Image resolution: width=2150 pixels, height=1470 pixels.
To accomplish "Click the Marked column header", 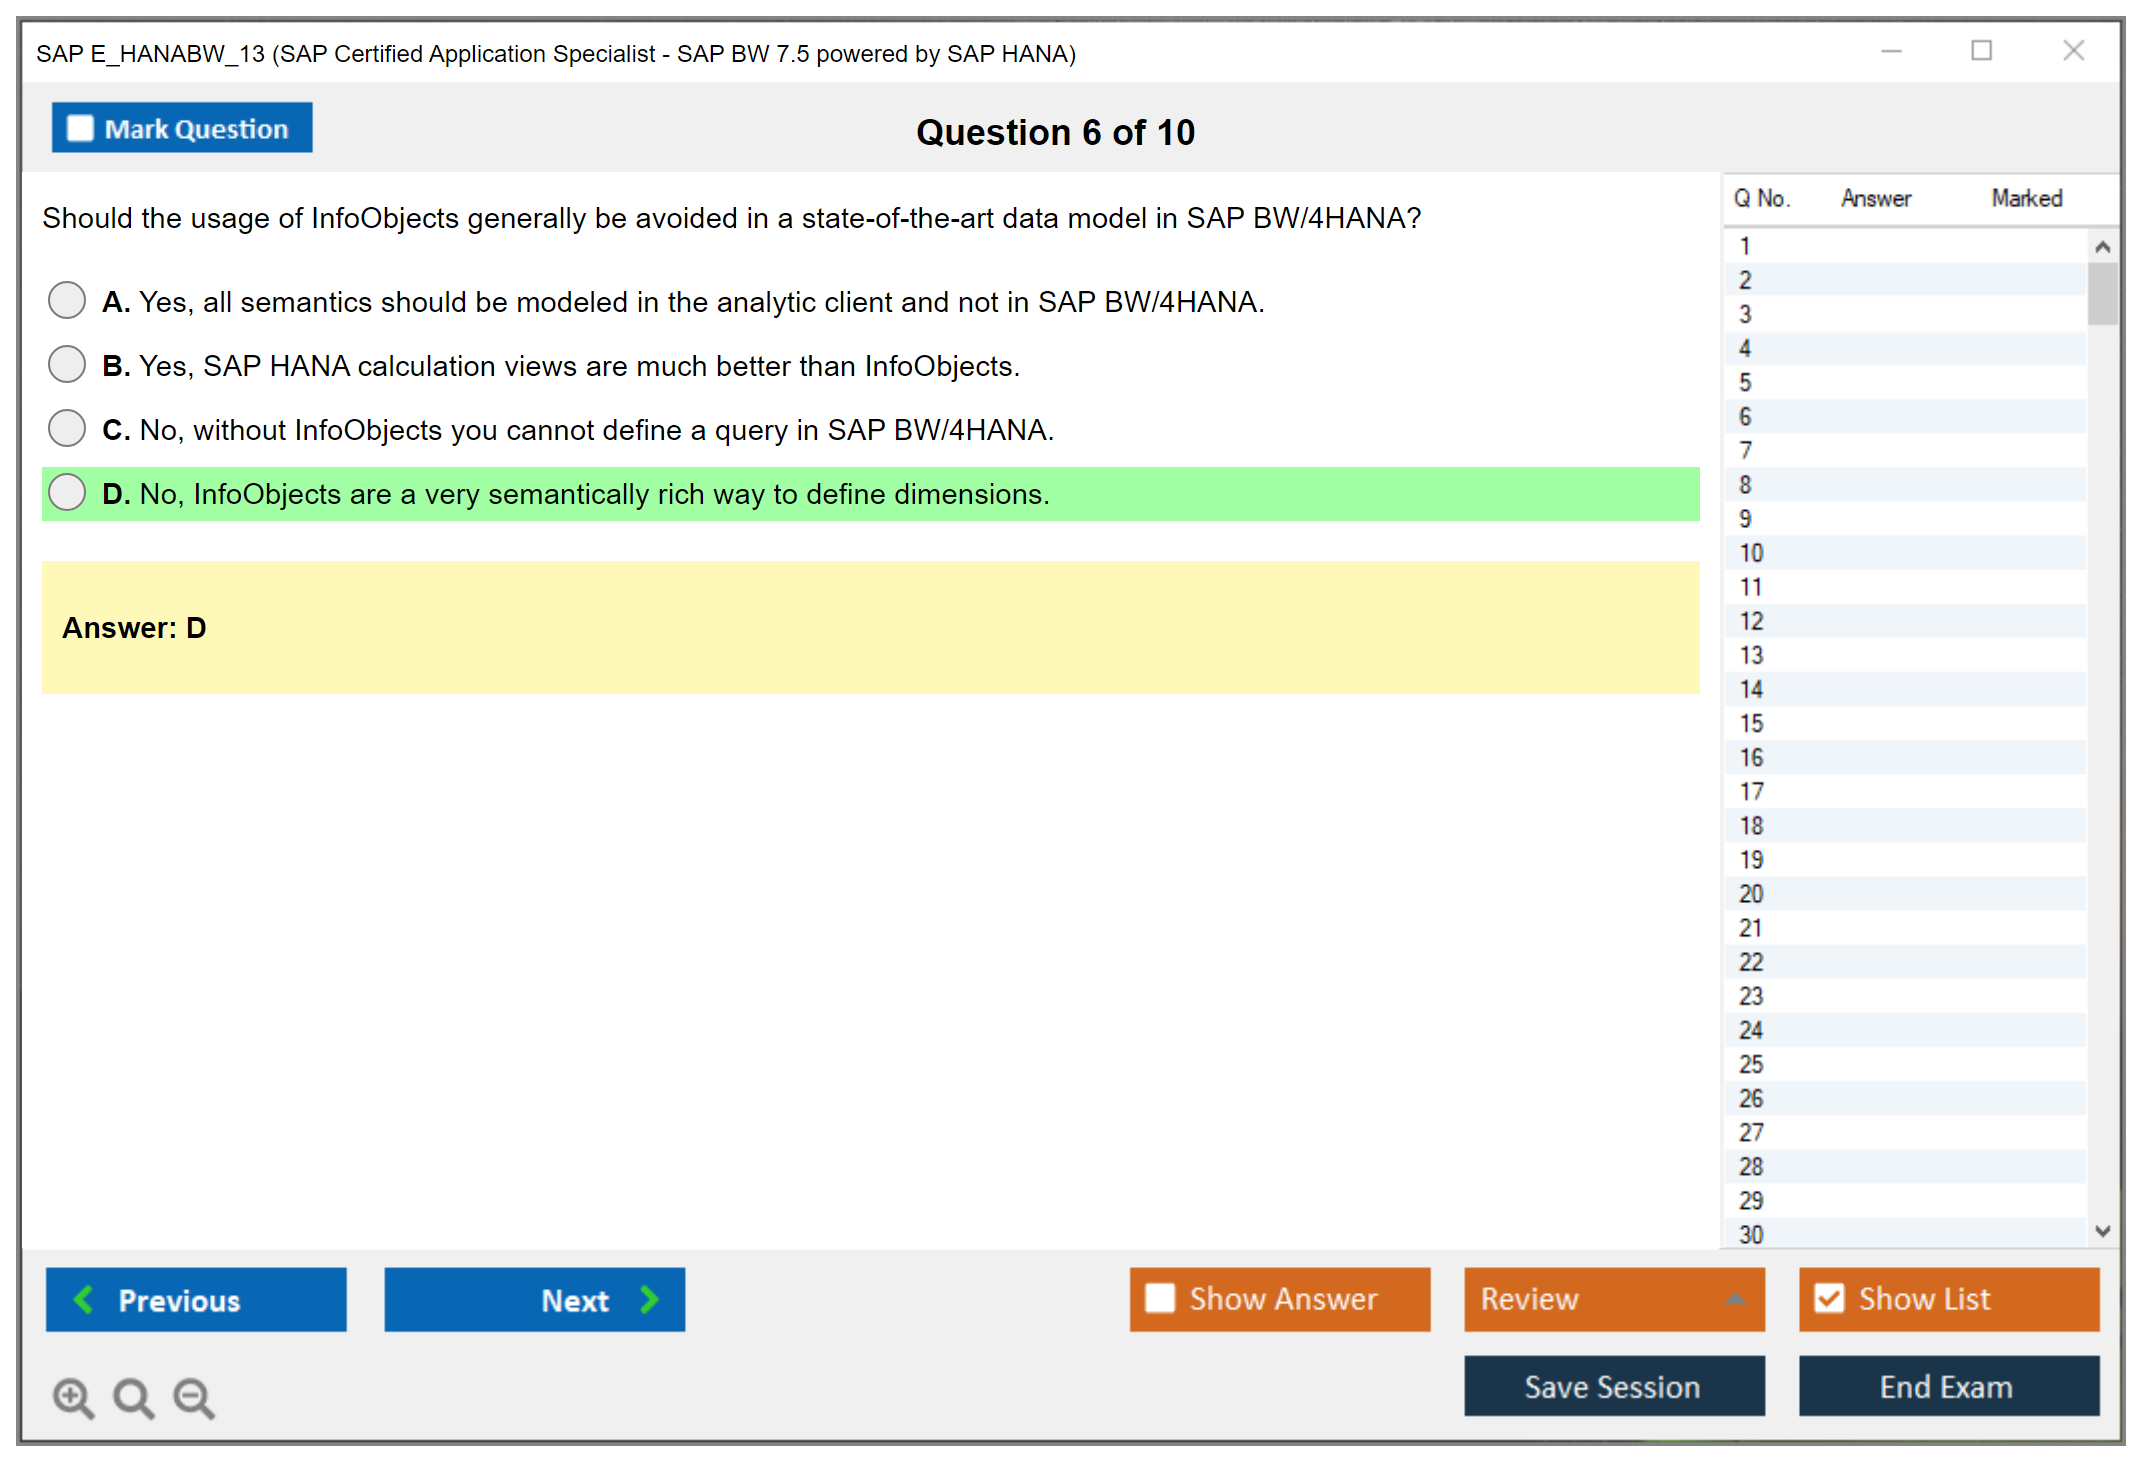I will point(2026,198).
